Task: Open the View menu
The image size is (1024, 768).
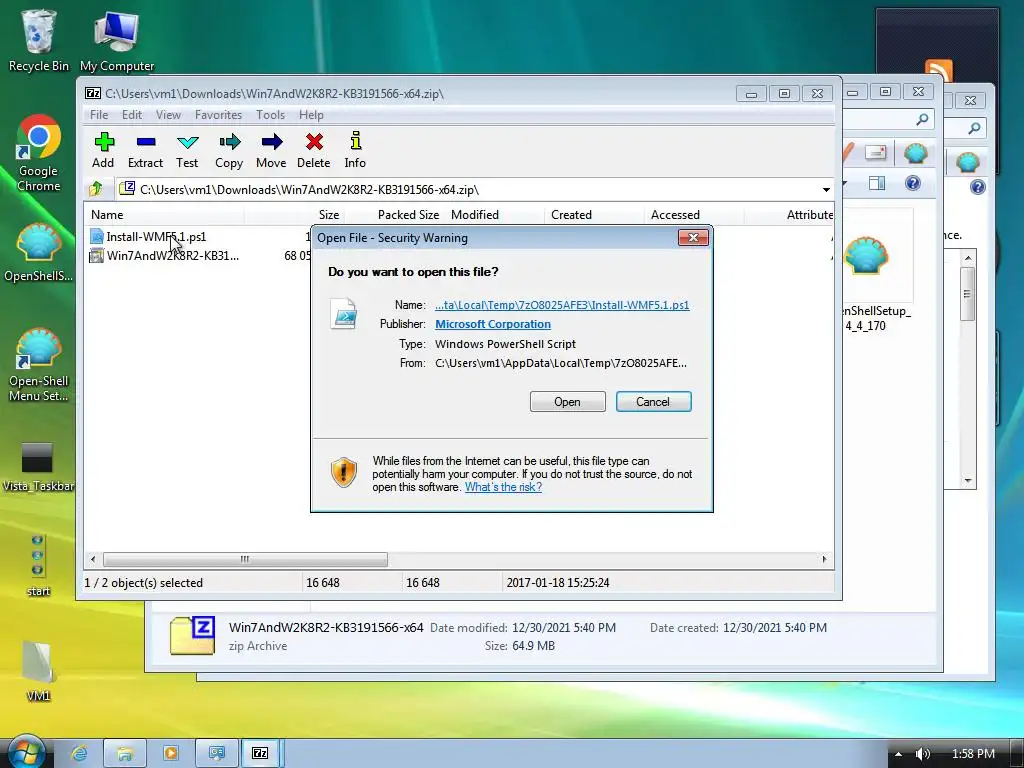Action: [168, 115]
